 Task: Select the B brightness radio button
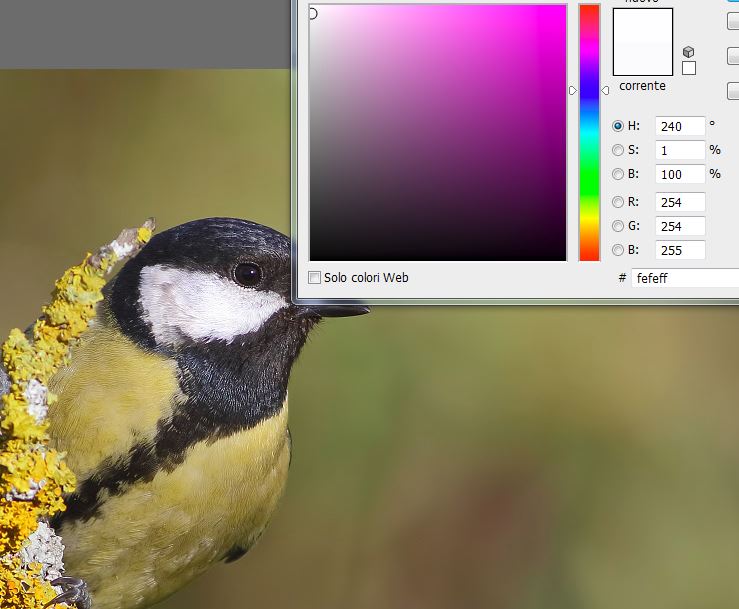click(617, 174)
